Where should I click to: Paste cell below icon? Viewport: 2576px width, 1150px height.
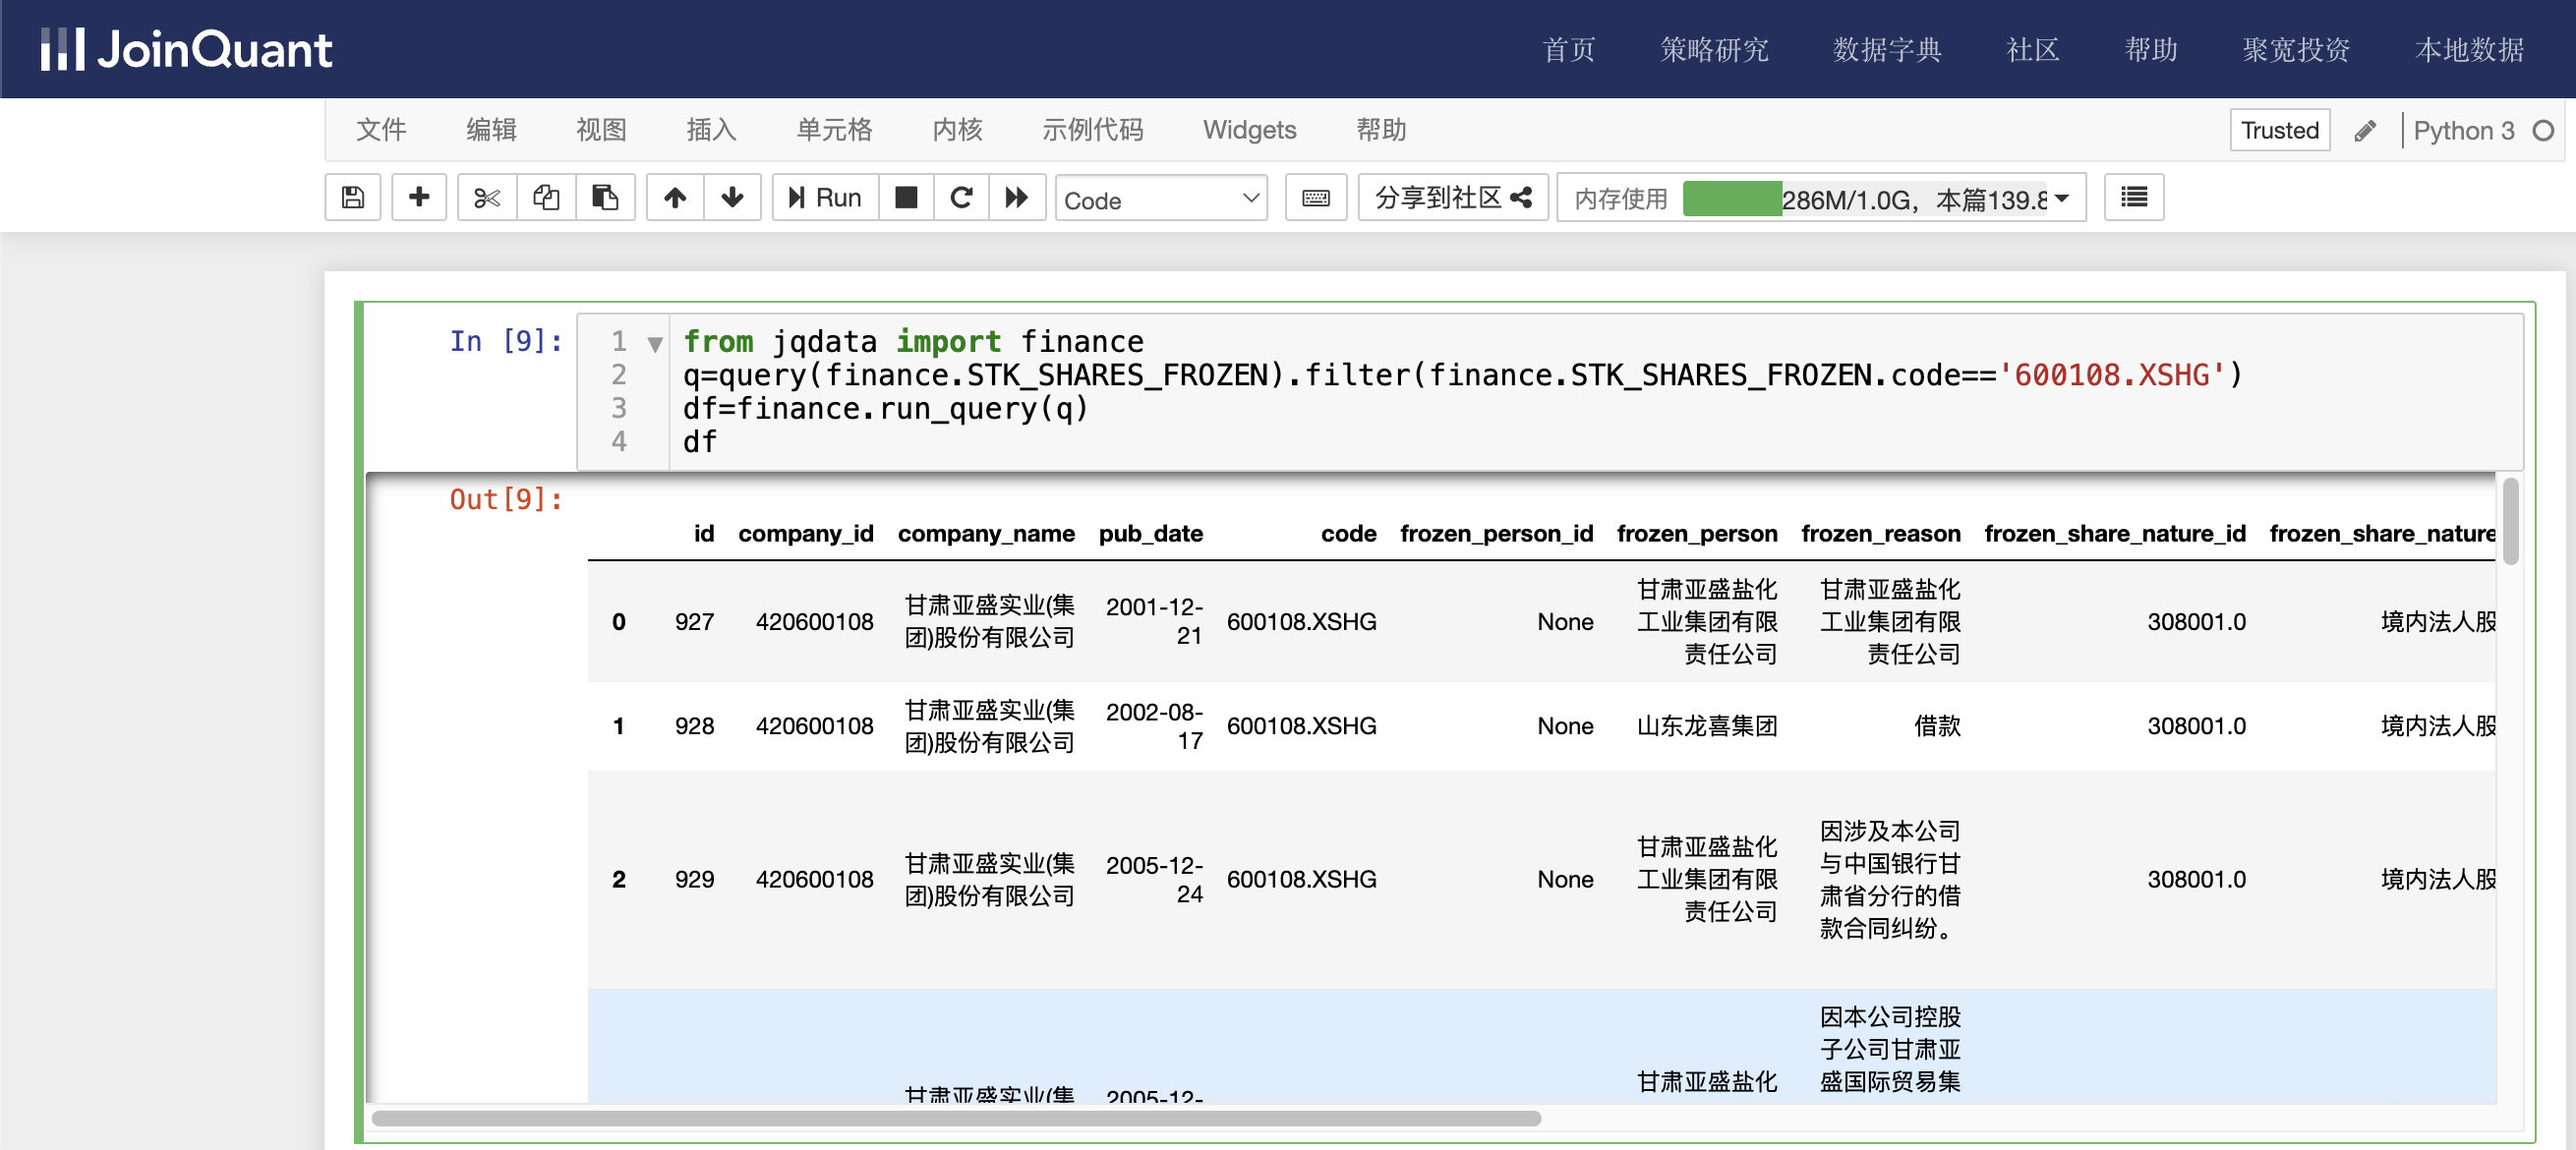pos(605,198)
